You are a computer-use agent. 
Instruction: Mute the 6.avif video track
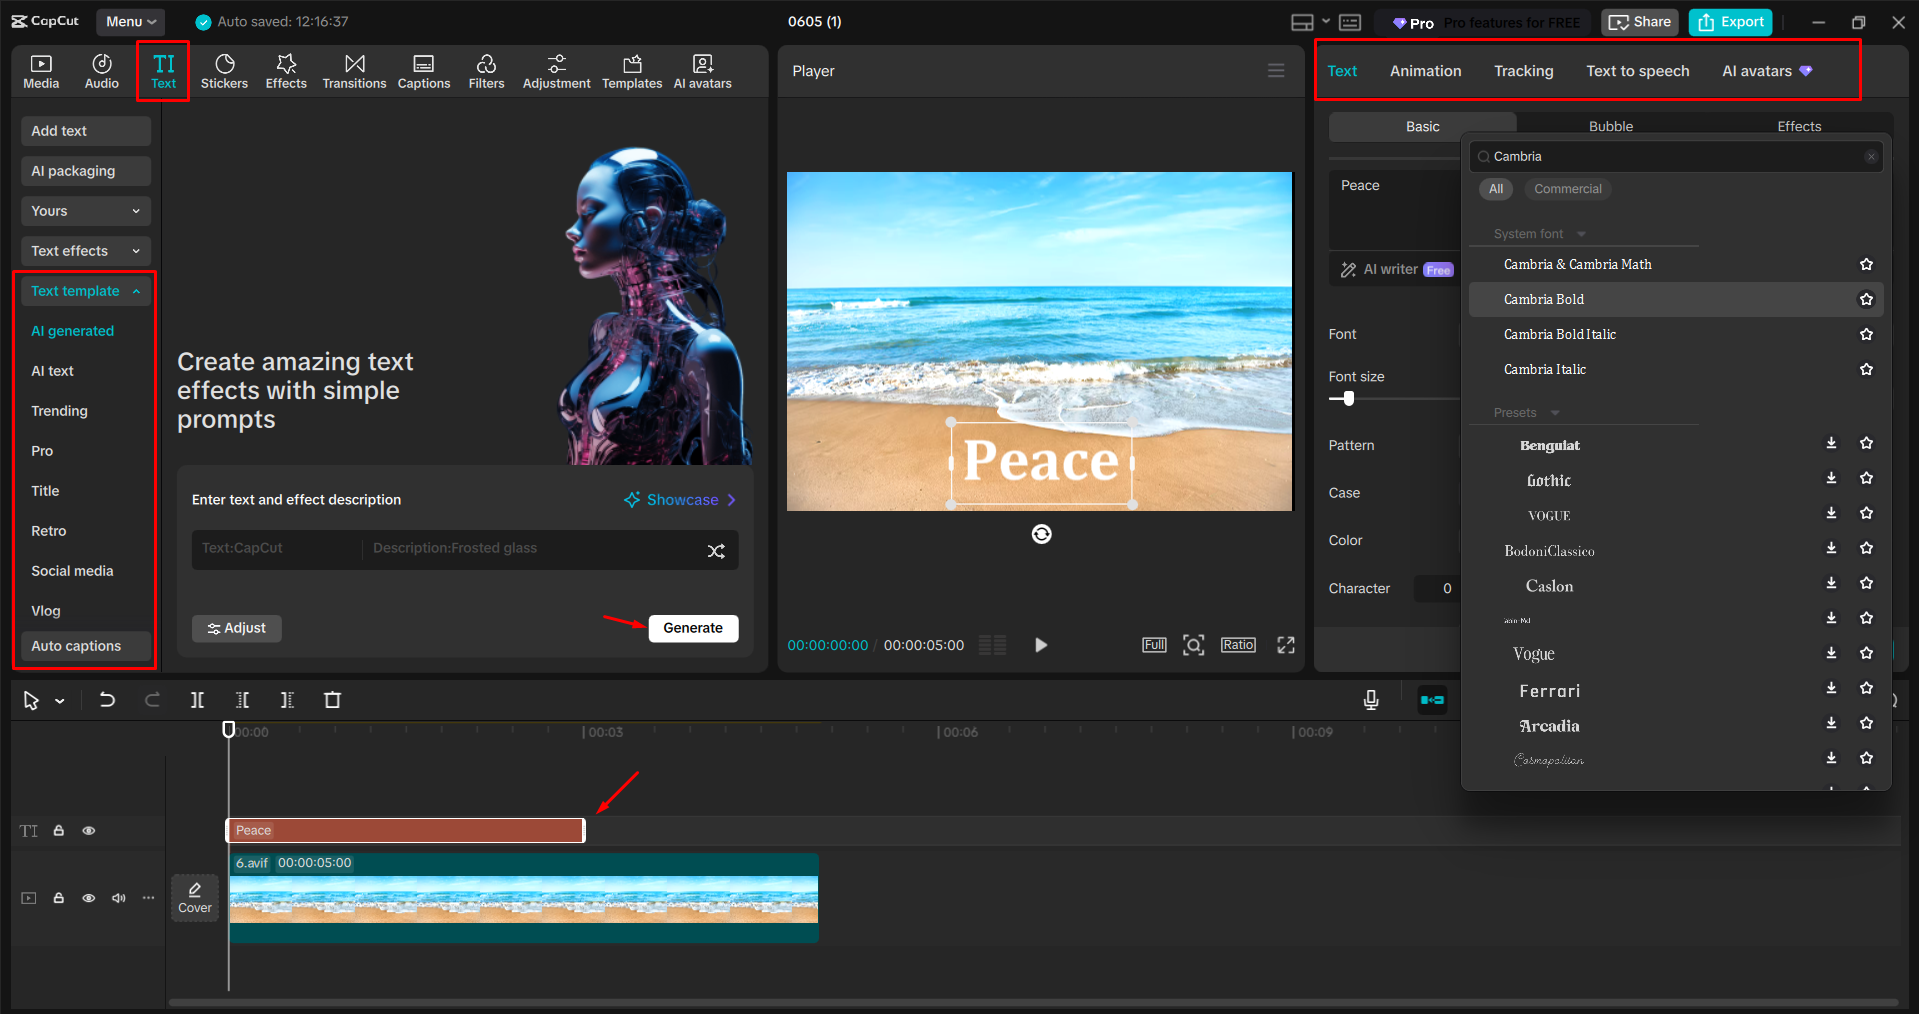[x=118, y=898]
